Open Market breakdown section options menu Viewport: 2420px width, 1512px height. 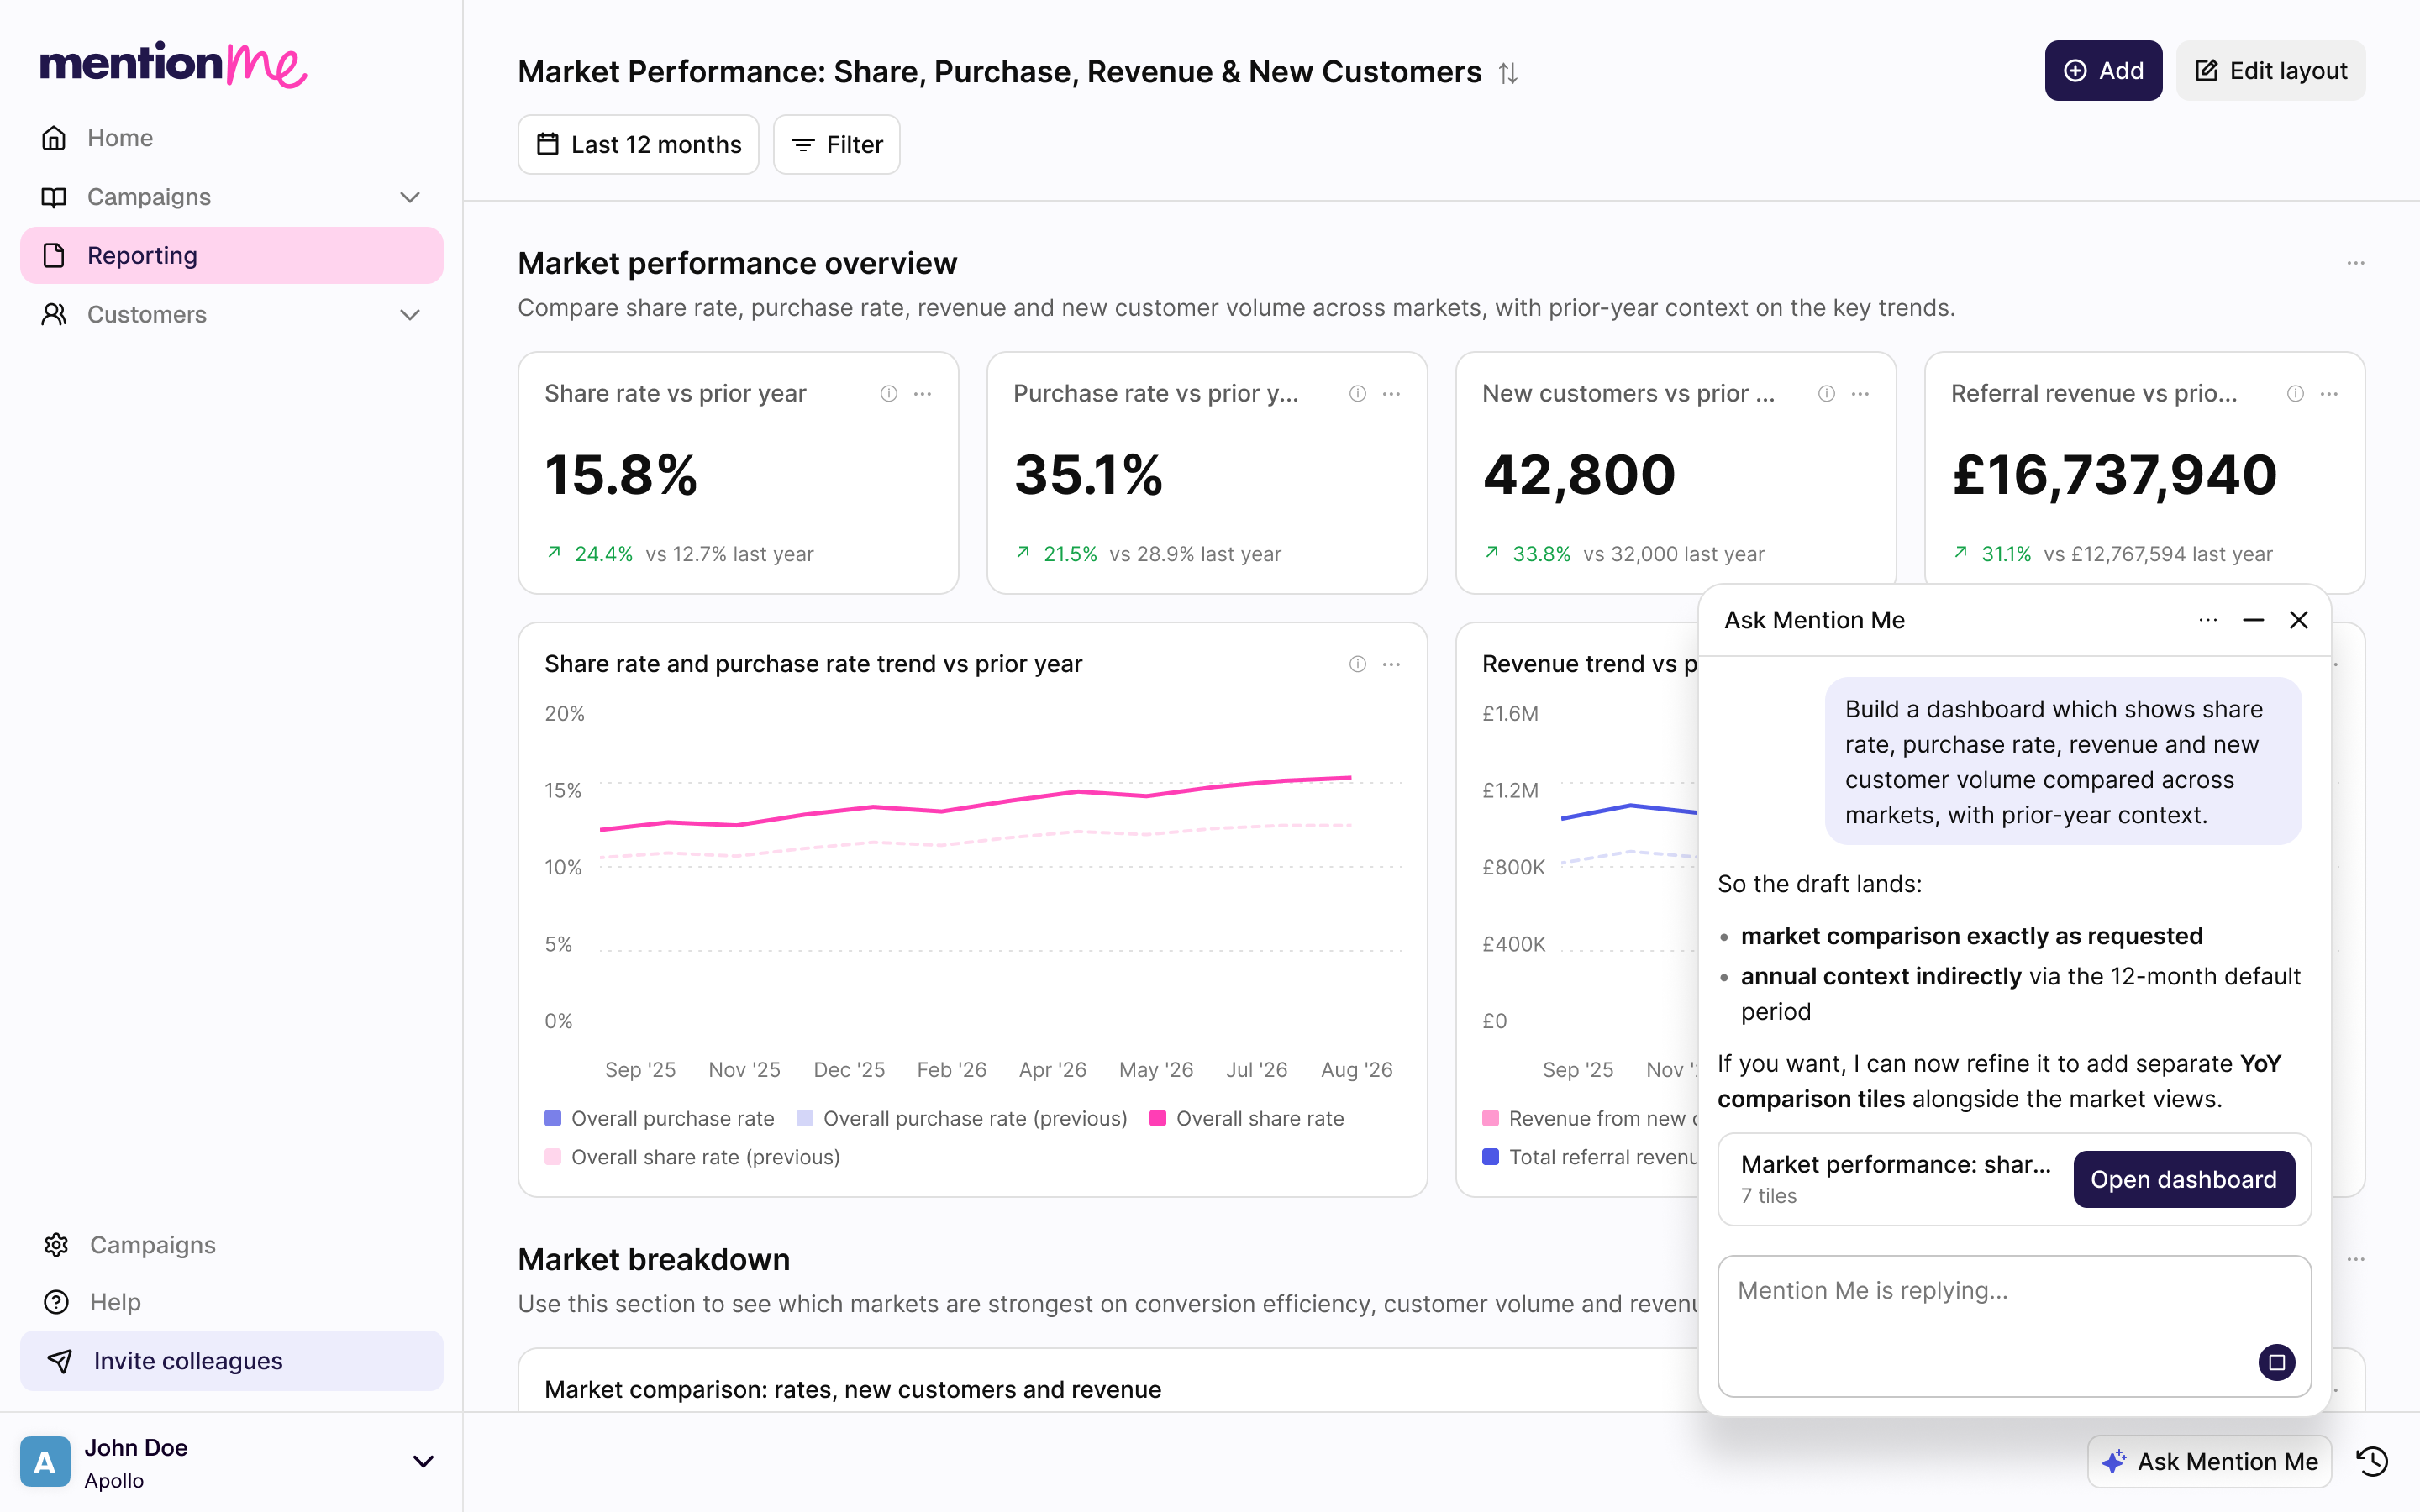click(x=2356, y=1259)
